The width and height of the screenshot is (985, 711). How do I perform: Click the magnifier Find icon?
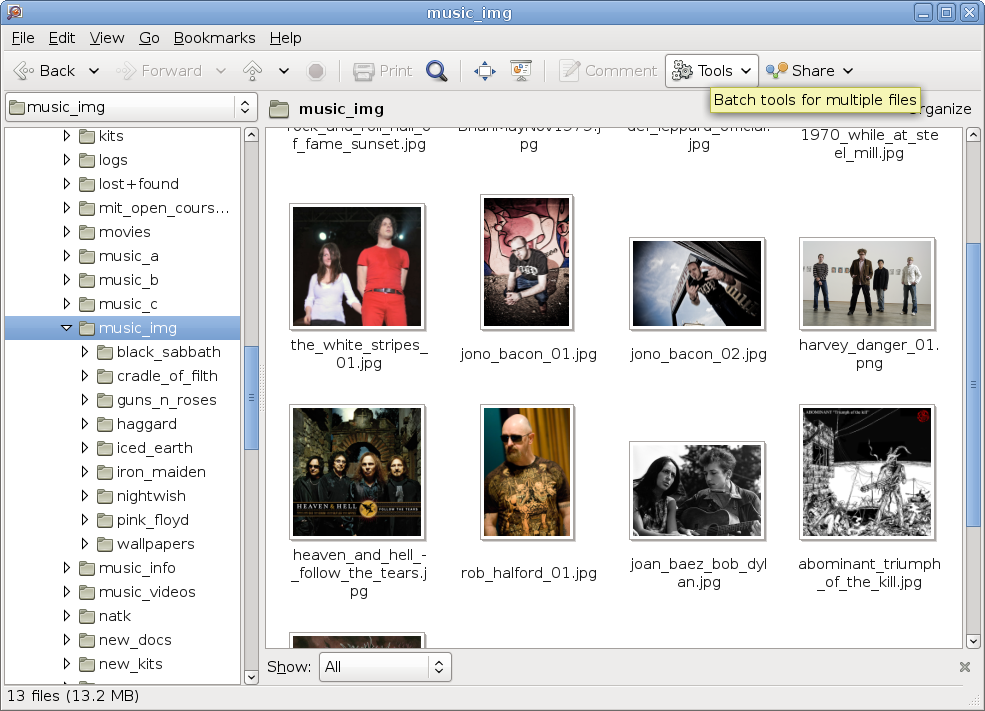click(x=436, y=71)
